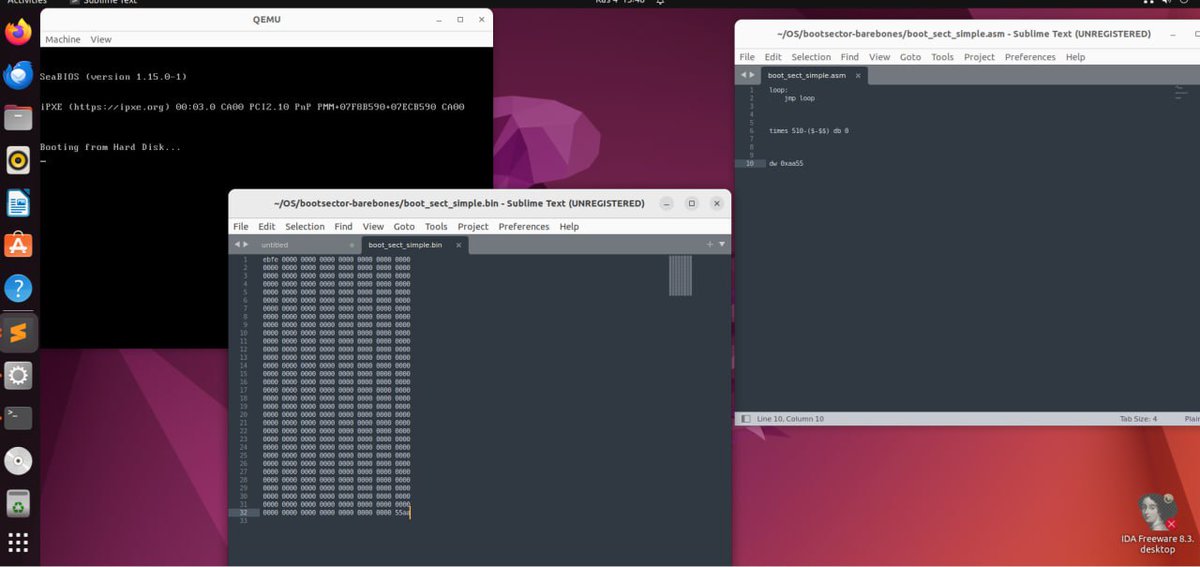The height and width of the screenshot is (567, 1200).
Task: Click 'Line 10, Column 10' in status bar
Action: (x=790, y=419)
